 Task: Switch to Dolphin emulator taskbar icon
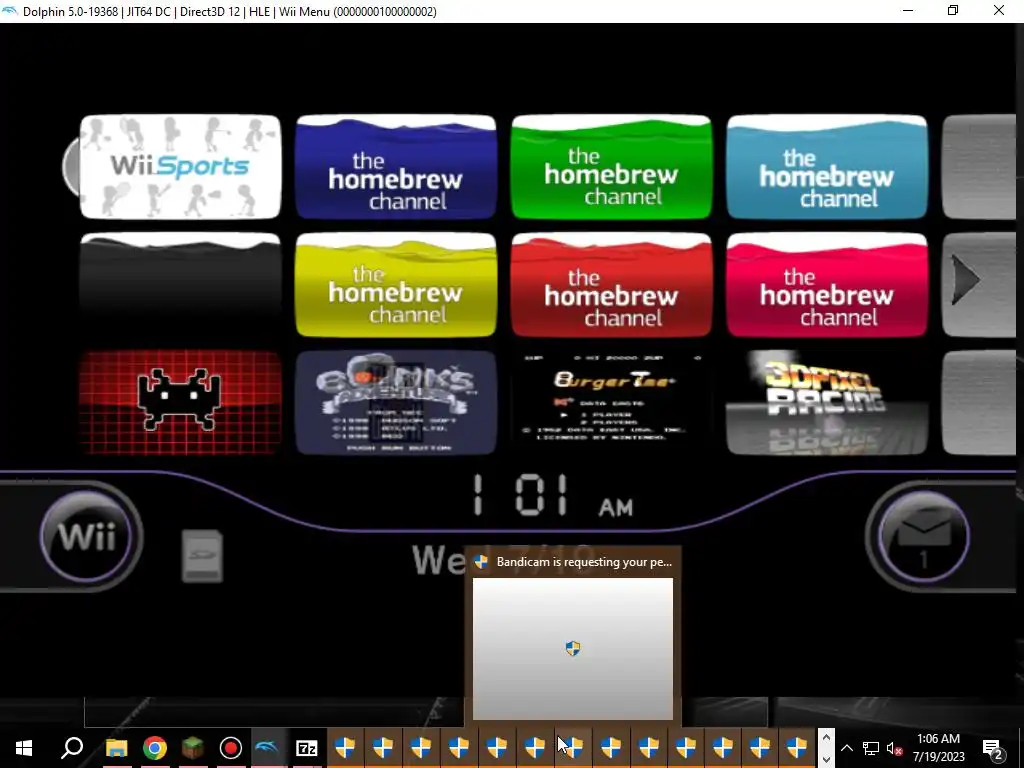268,748
